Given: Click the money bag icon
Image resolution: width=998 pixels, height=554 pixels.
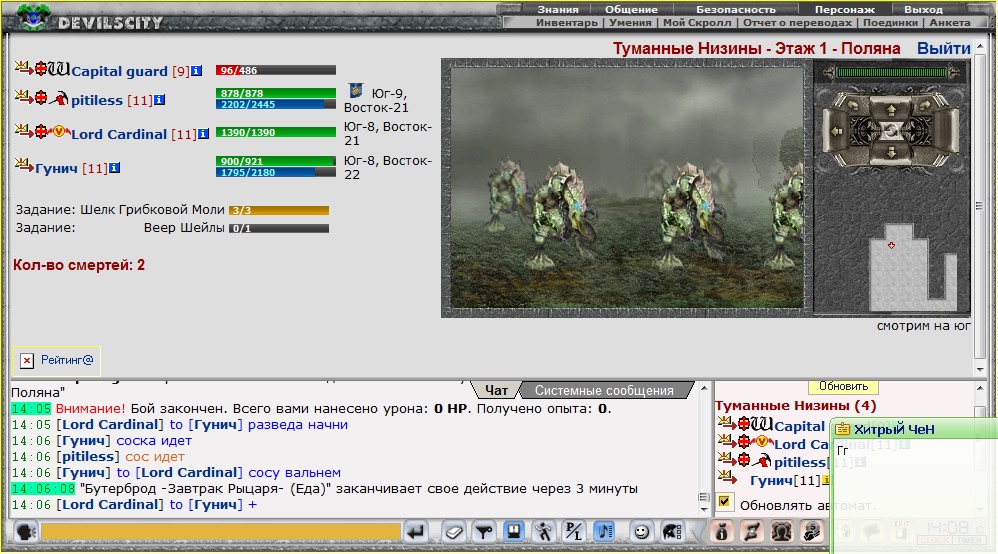Looking at the screenshot, I should coord(721,532).
